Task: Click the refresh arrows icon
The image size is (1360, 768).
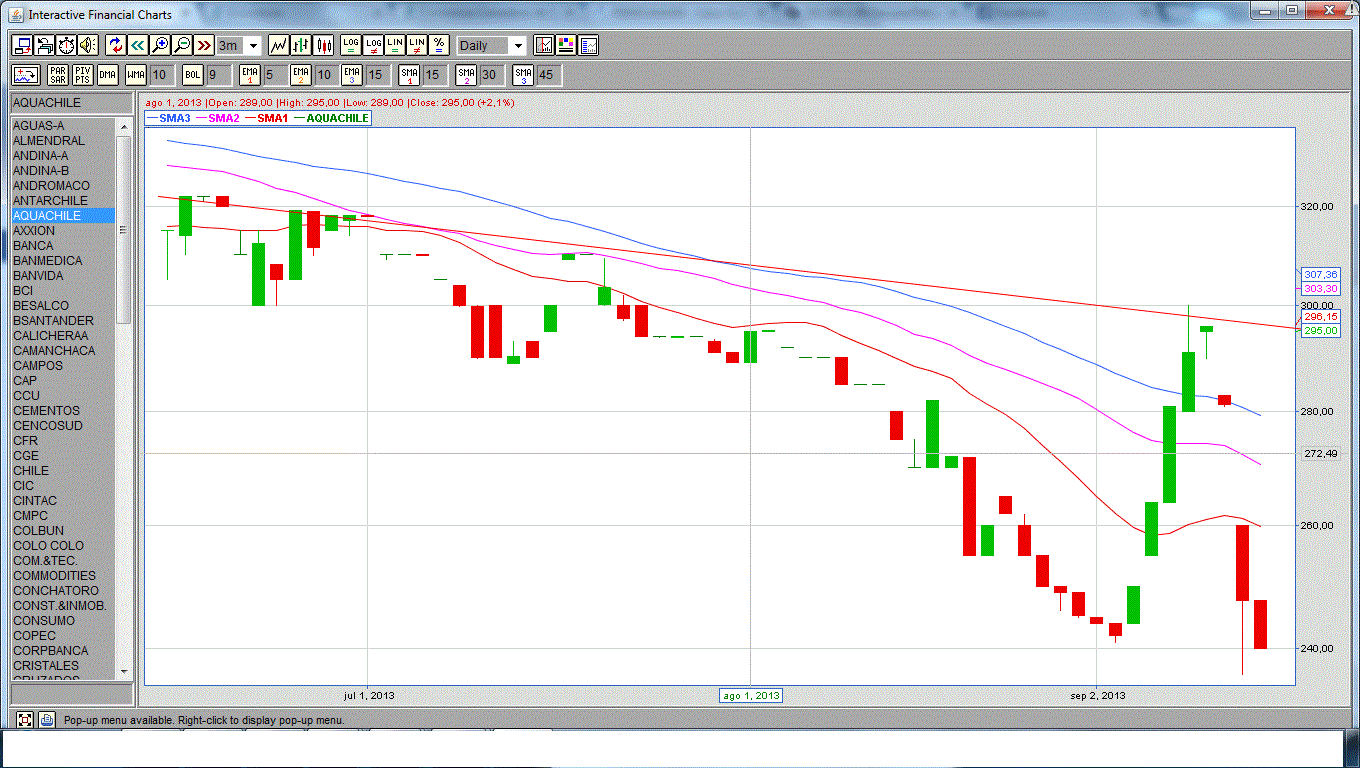Action: pyautogui.click(x=116, y=45)
